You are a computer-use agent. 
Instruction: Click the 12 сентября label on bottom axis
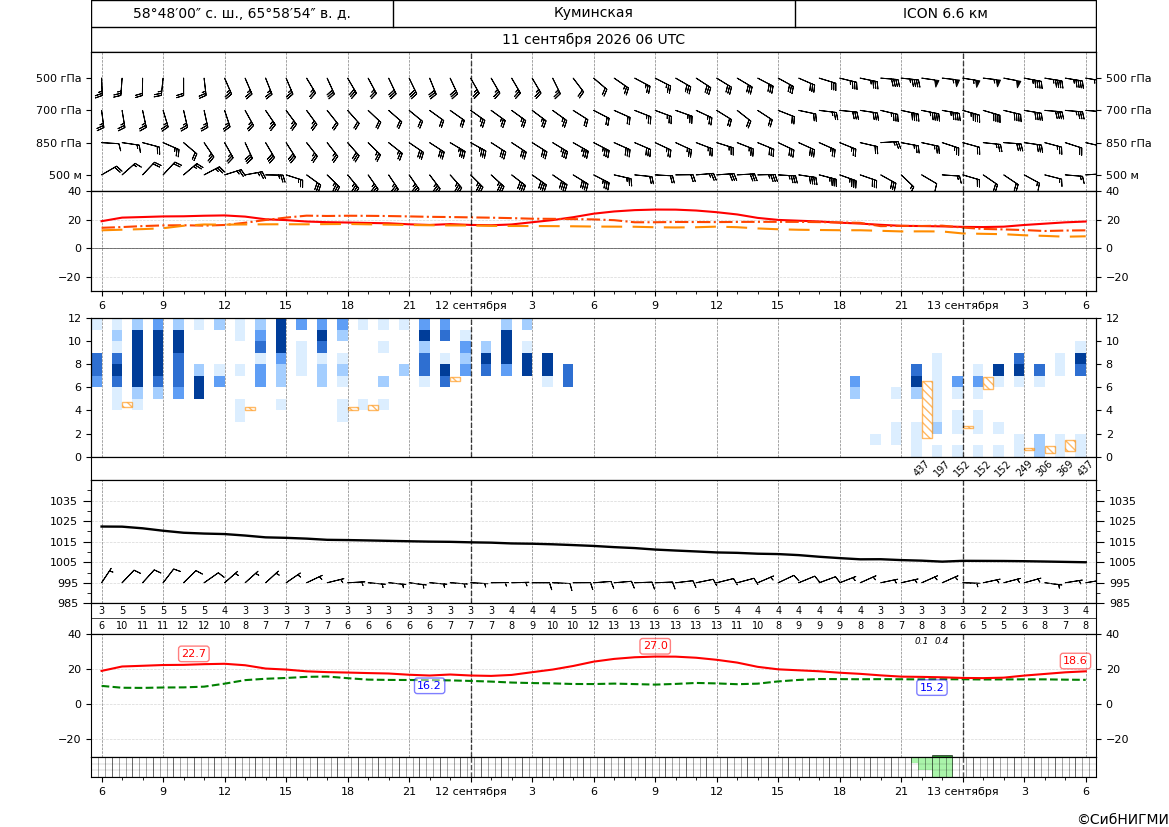[470, 791]
